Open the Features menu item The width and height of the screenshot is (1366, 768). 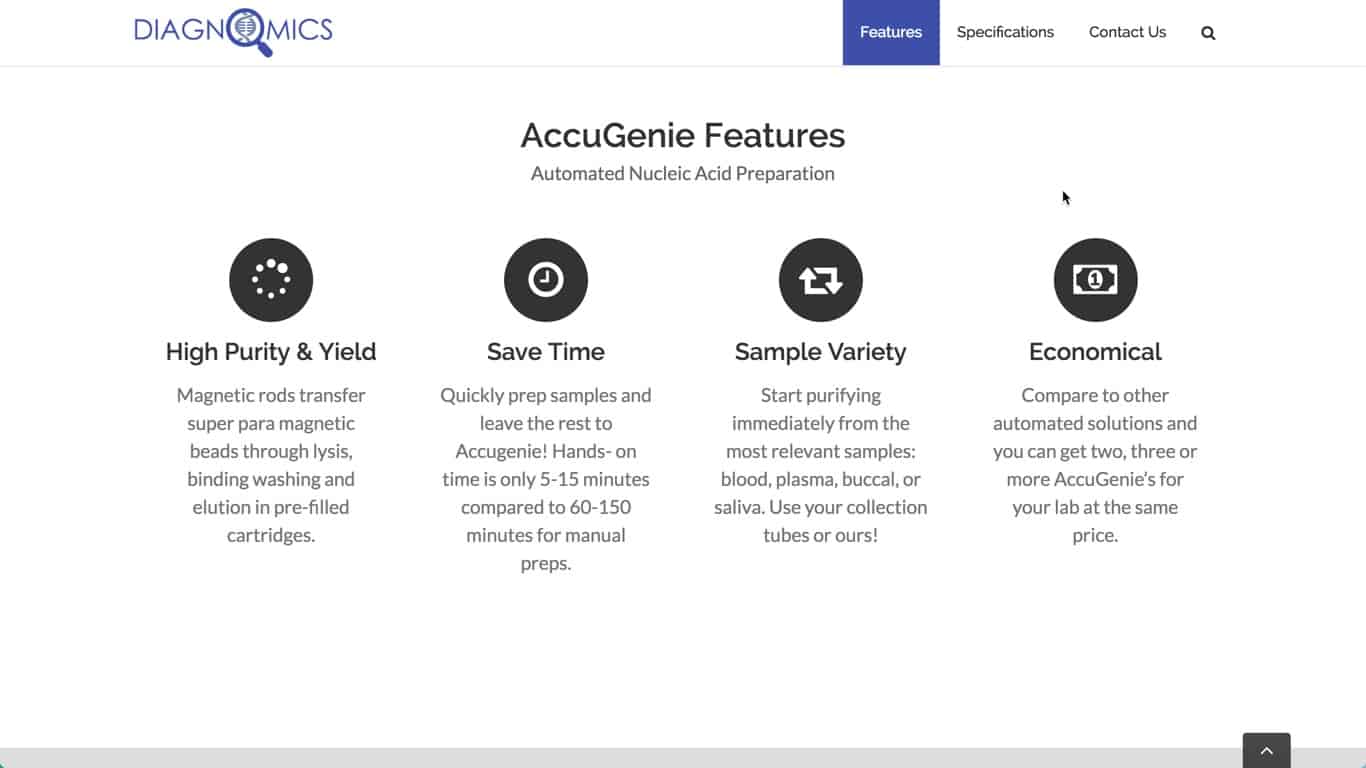[891, 32]
